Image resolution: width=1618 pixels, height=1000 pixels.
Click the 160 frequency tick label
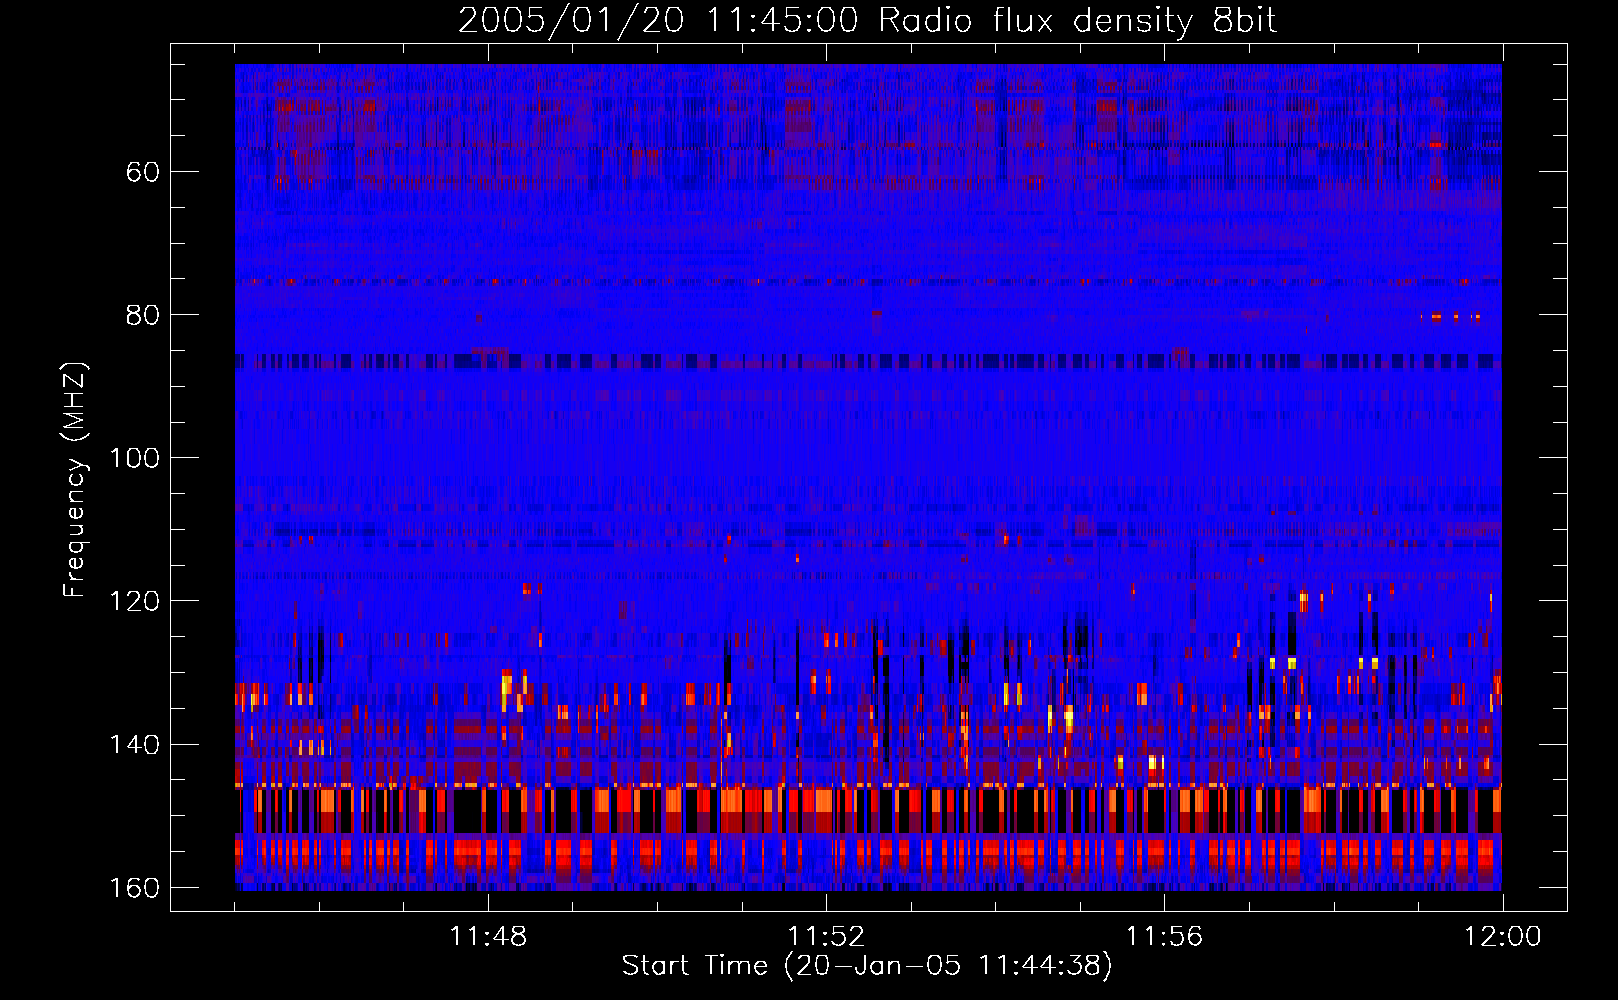click(x=133, y=888)
